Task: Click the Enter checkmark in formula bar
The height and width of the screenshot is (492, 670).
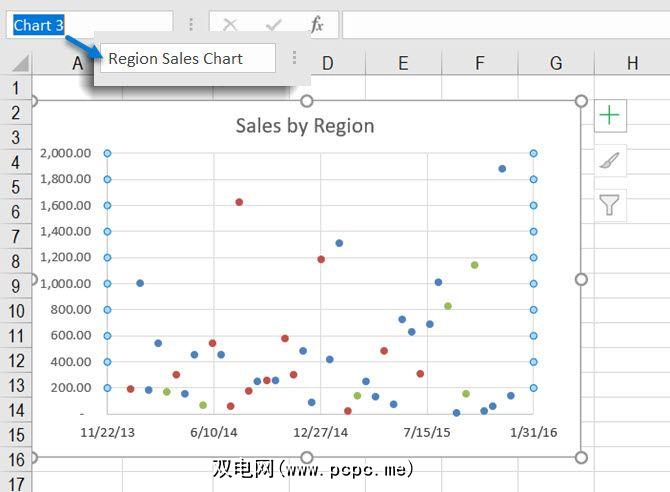Action: click(x=274, y=25)
